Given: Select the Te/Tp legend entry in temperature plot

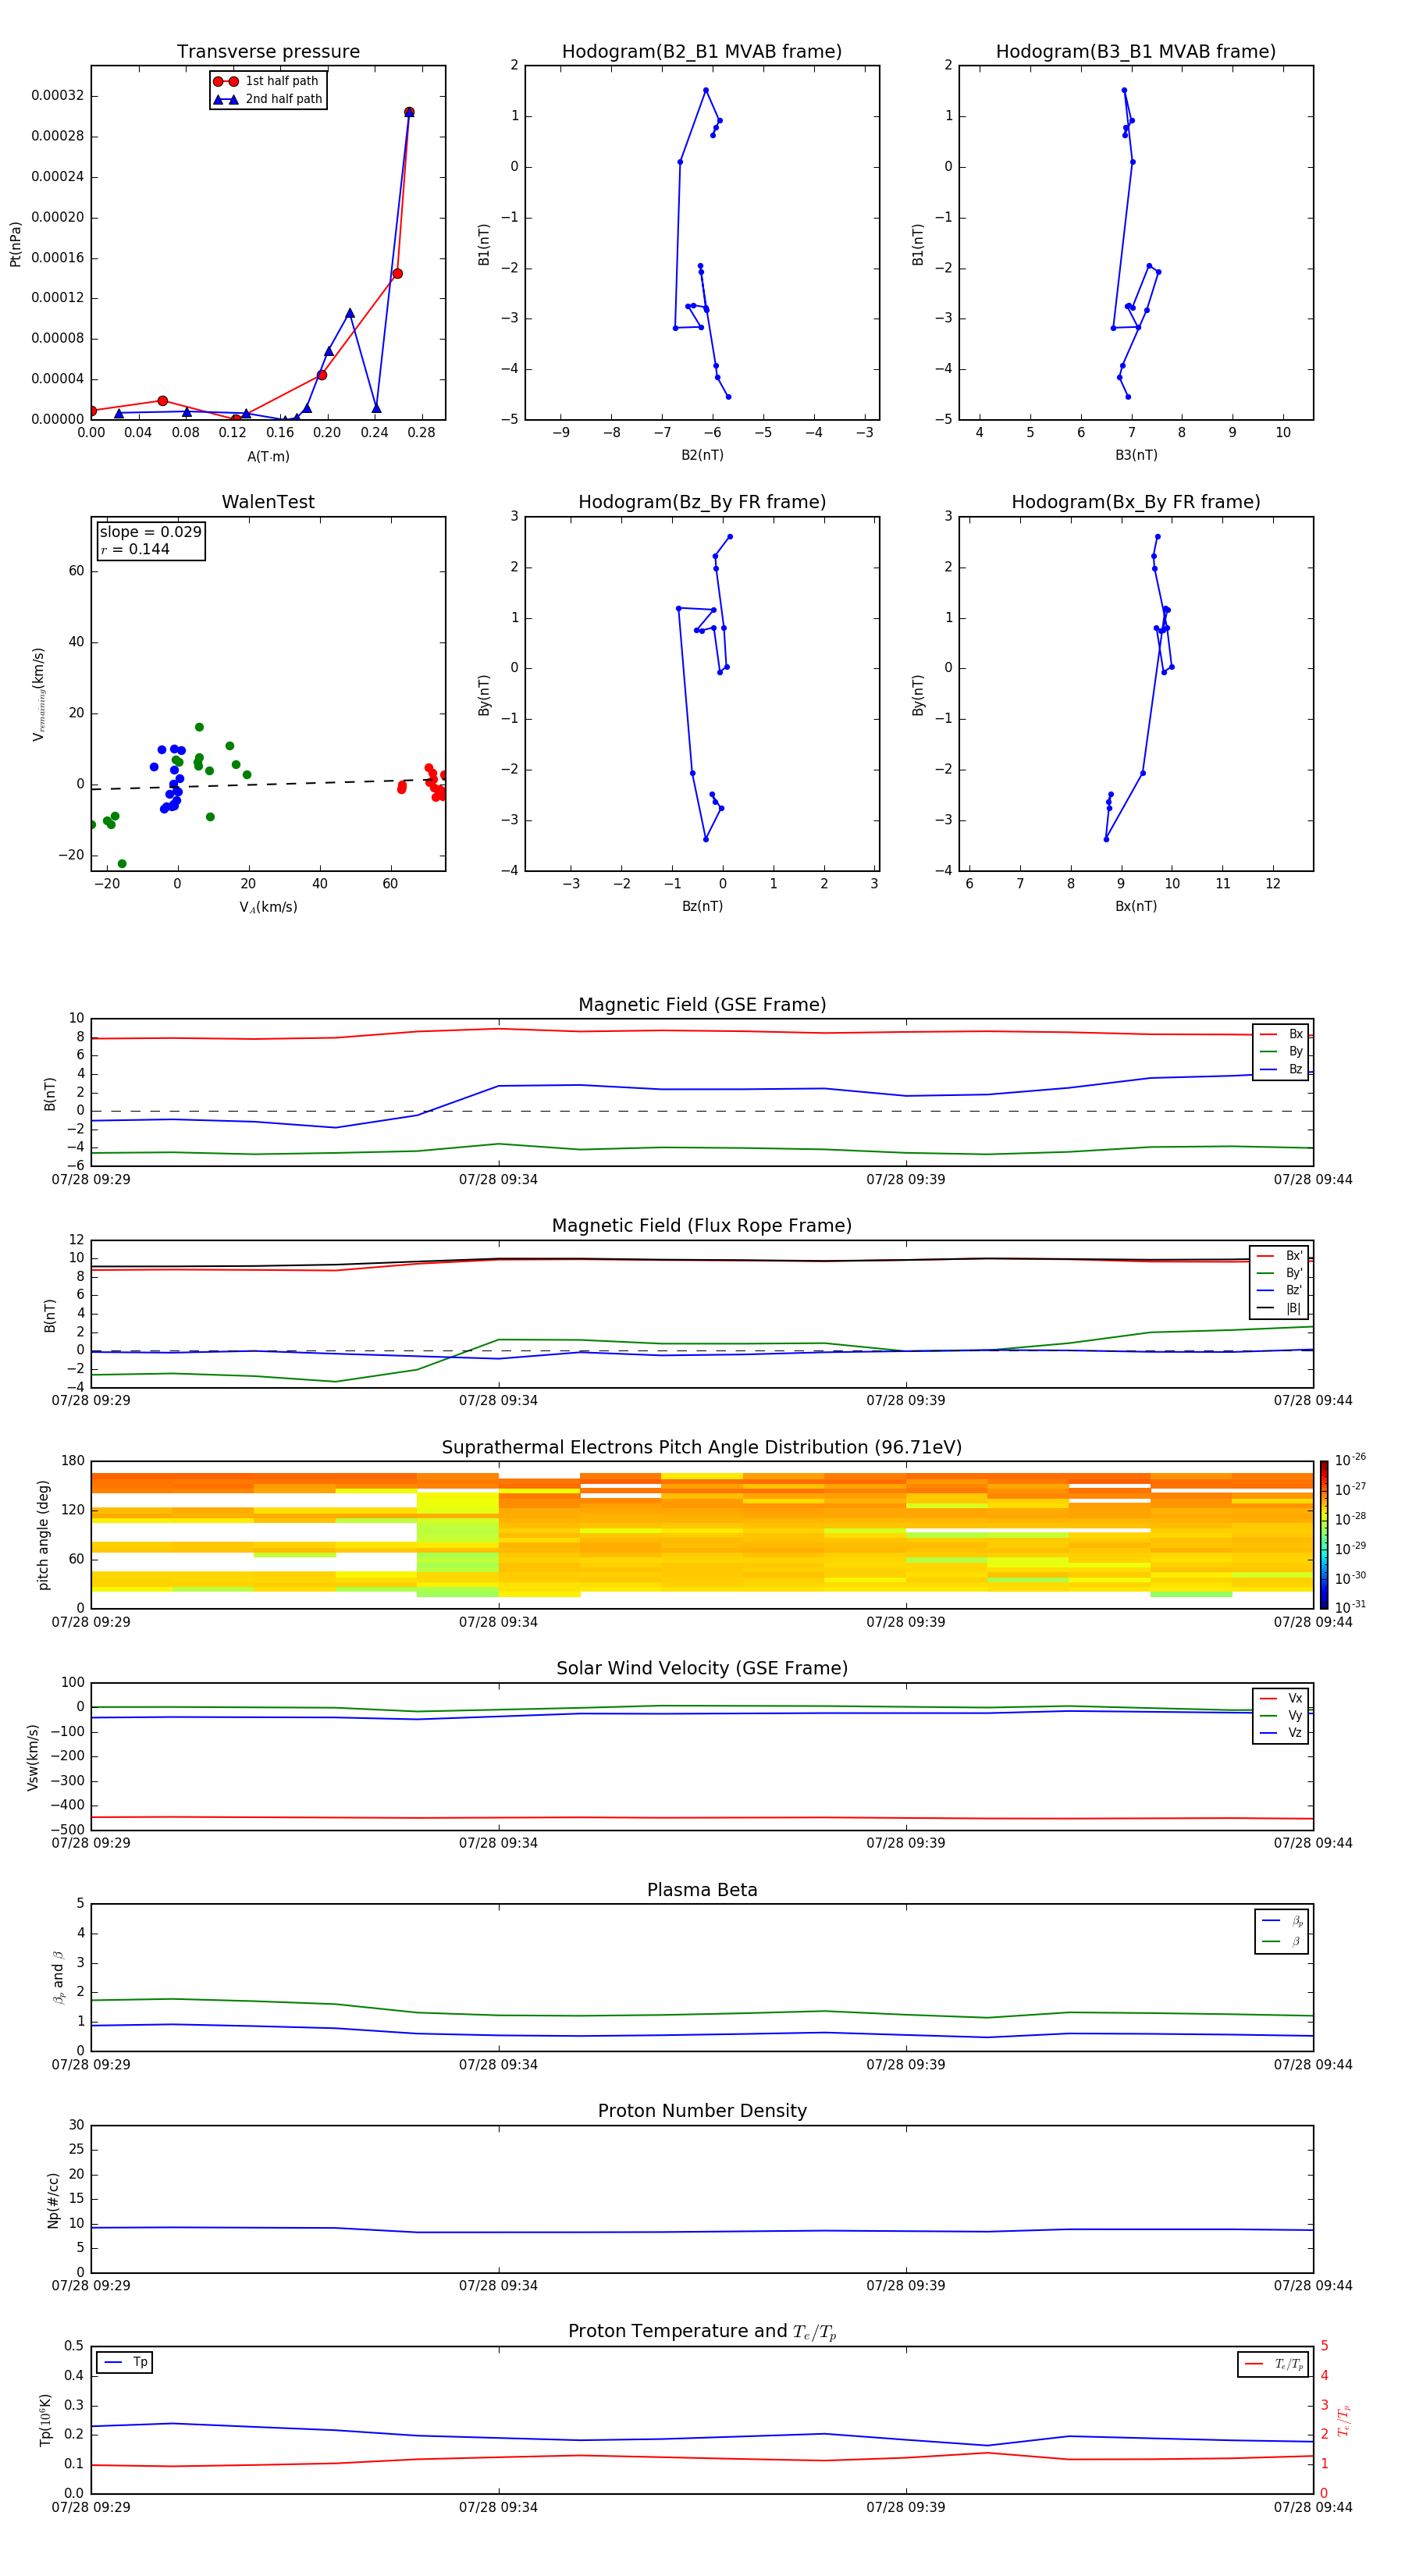Looking at the screenshot, I should (x=1274, y=2364).
